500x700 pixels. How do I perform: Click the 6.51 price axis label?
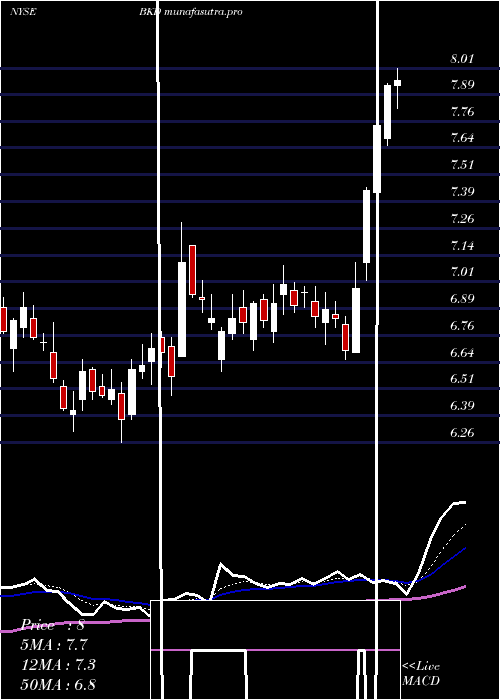pos(462,379)
